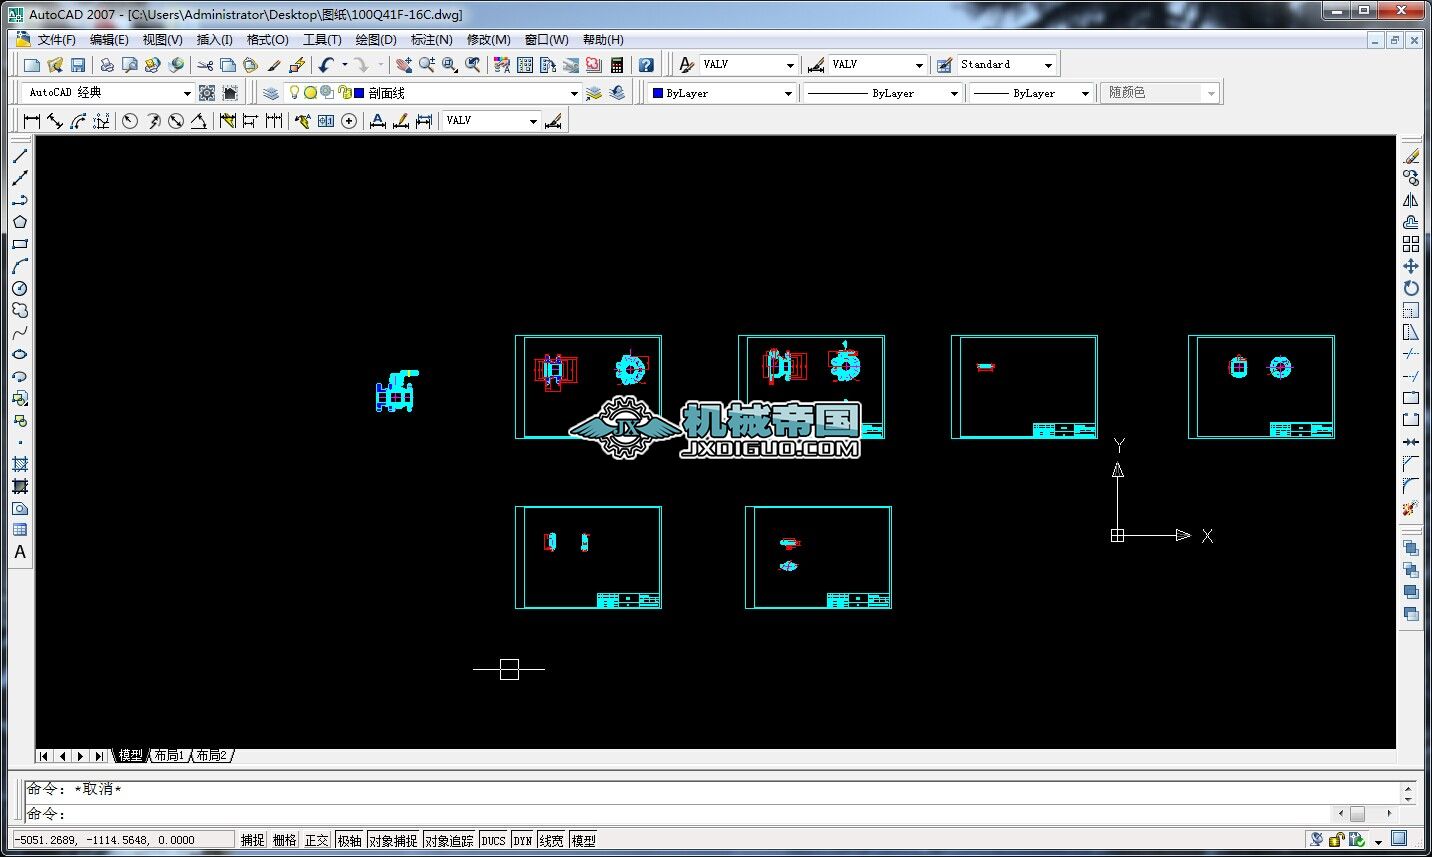Enable 栅格 grid display in status bar

tap(284, 840)
